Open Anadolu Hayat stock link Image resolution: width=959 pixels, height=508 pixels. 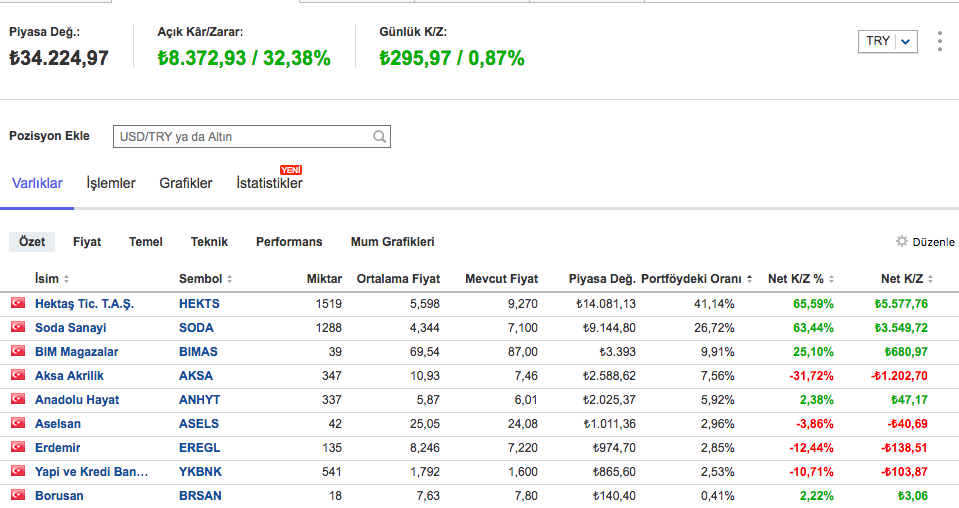pyautogui.click(x=77, y=400)
